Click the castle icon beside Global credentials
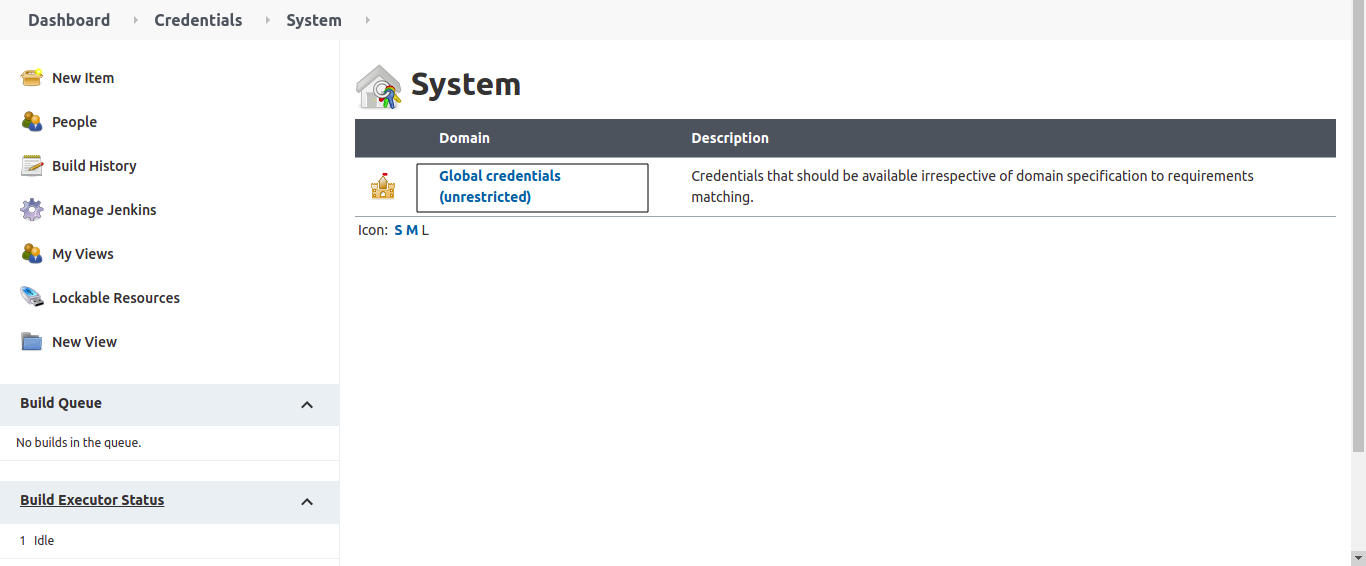This screenshot has height=566, width=1366. click(x=383, y=186)
